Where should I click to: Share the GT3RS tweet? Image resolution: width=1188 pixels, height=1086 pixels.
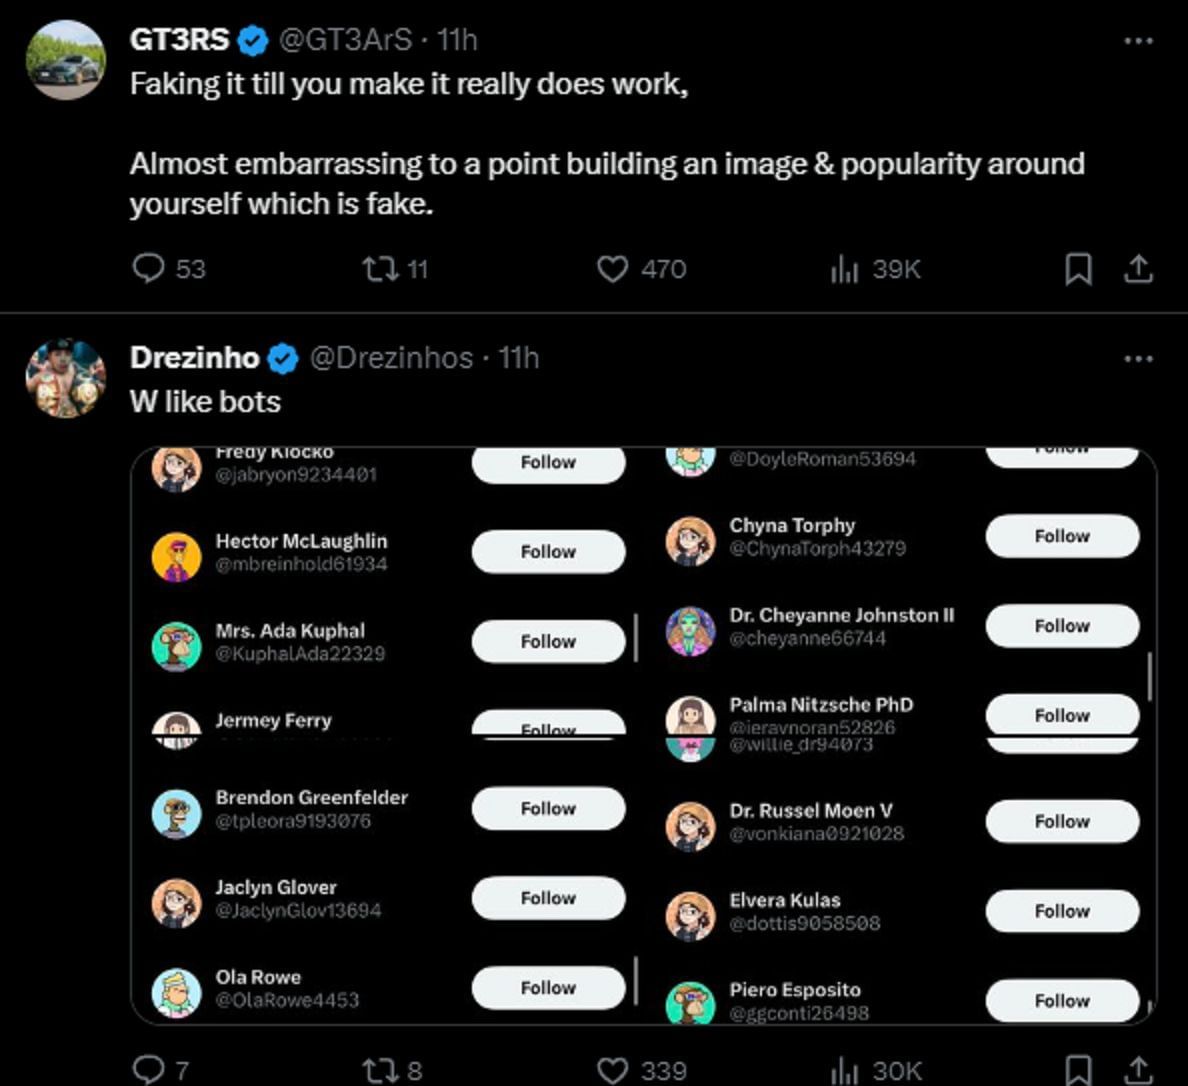[x=1139, y=268]
